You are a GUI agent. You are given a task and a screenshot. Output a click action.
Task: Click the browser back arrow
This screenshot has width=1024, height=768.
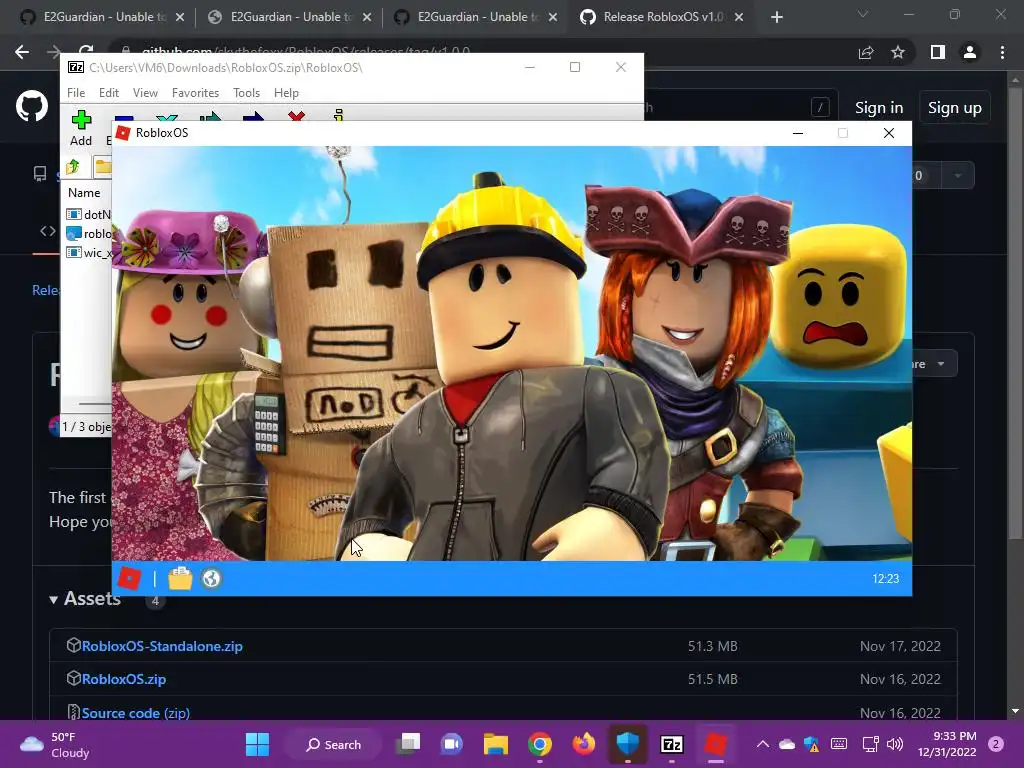[x=22, y=52]
